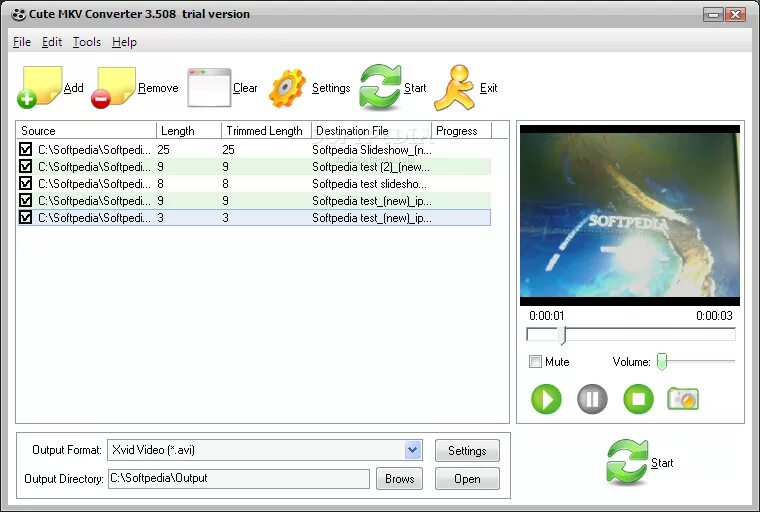Click the Length column header
Image resolution: width=760 pixels, height=512 pixels.
(x=189, y=131)
